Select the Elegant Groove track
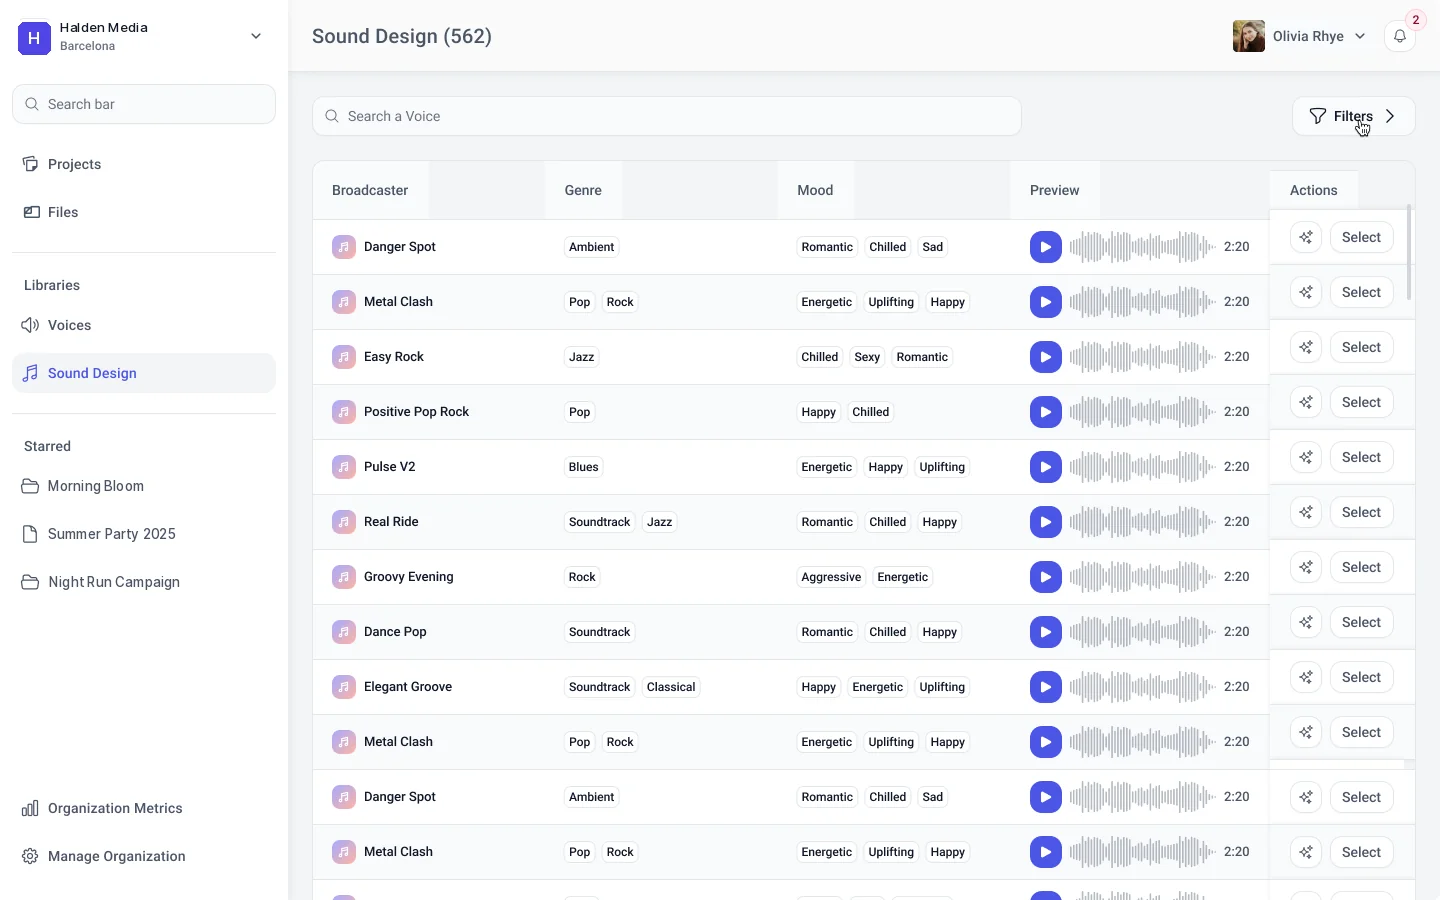This screenshot has width=1440, height=900. point(1361,677)
